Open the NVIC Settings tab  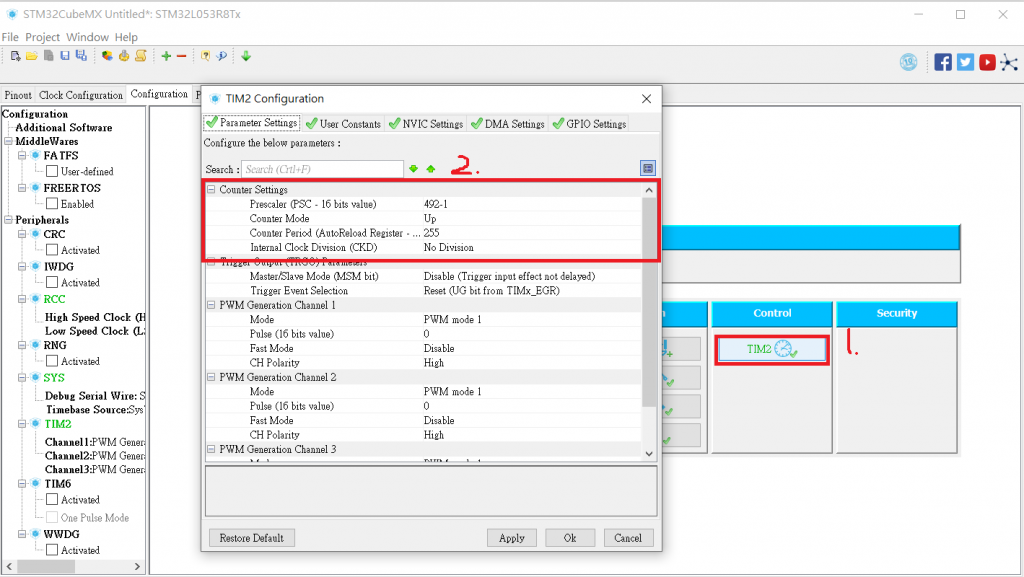[426, 123]
